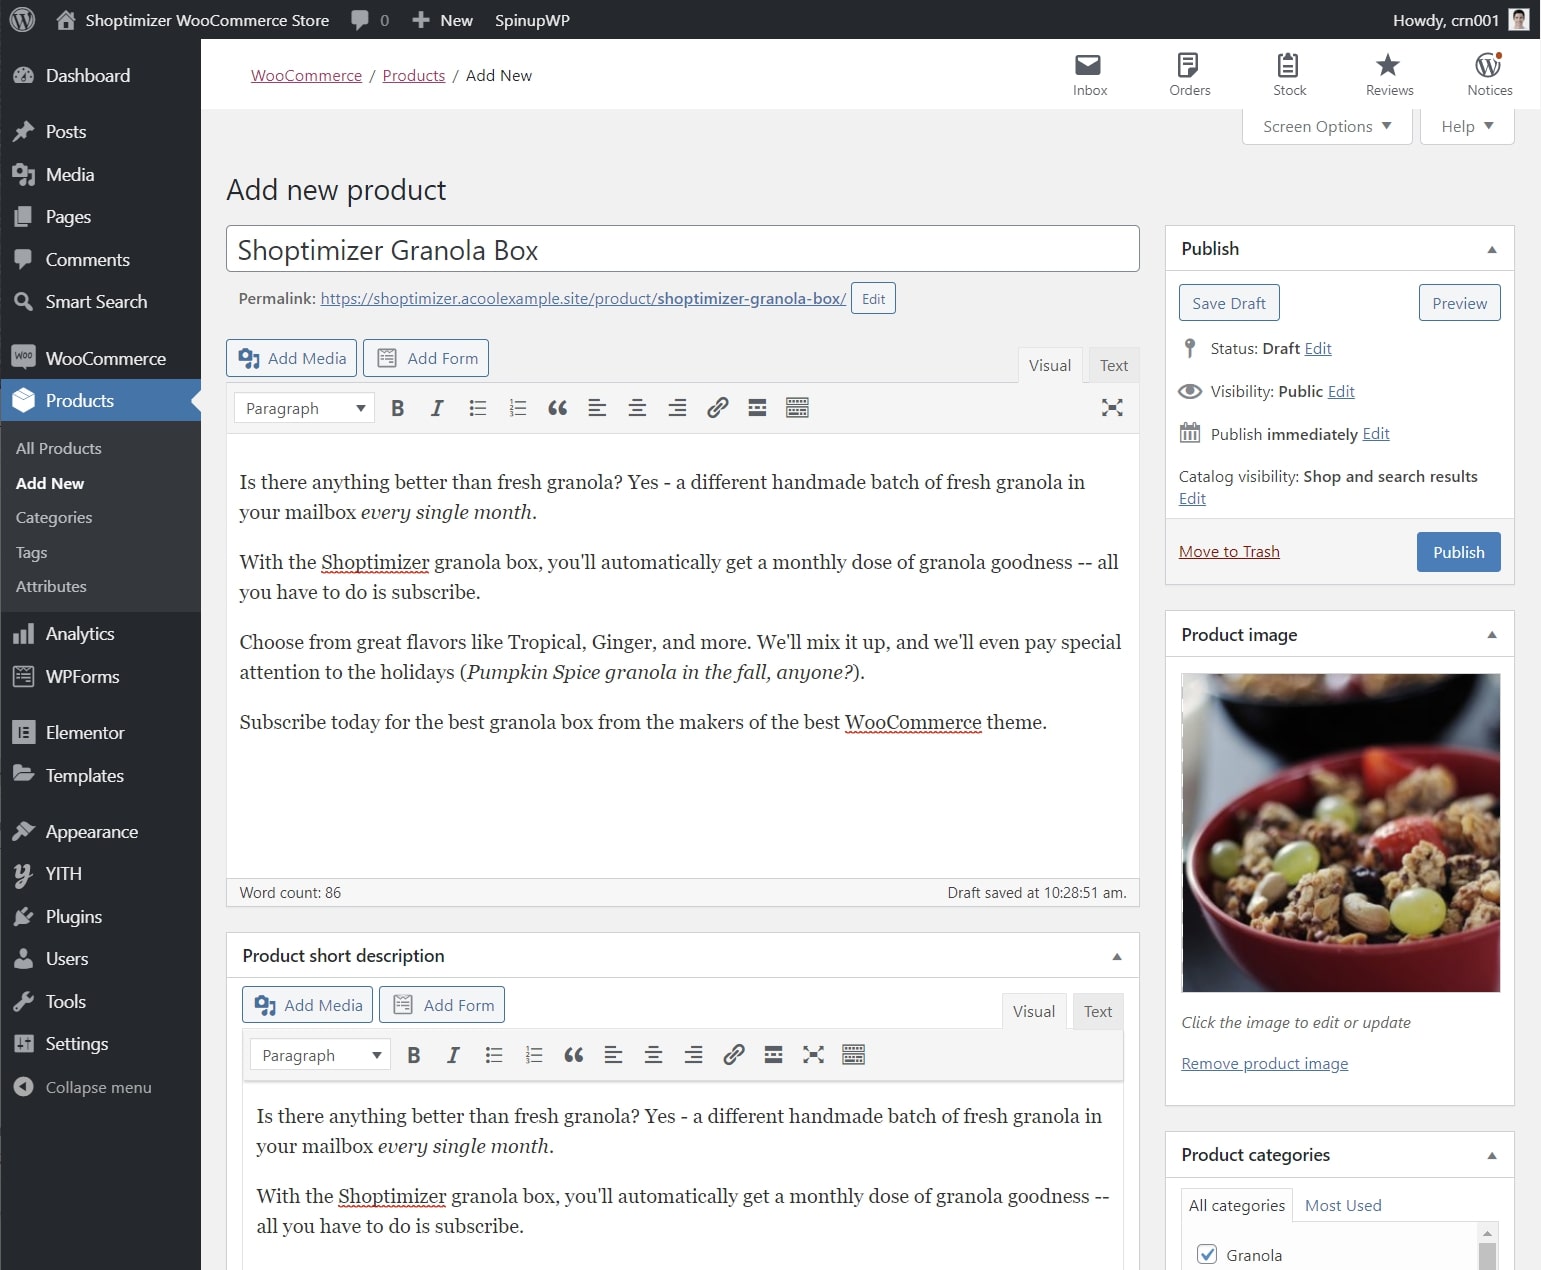This screenshot has width=1541, height=1270.
Task: Align left in short description
Action: (613, 1055)
